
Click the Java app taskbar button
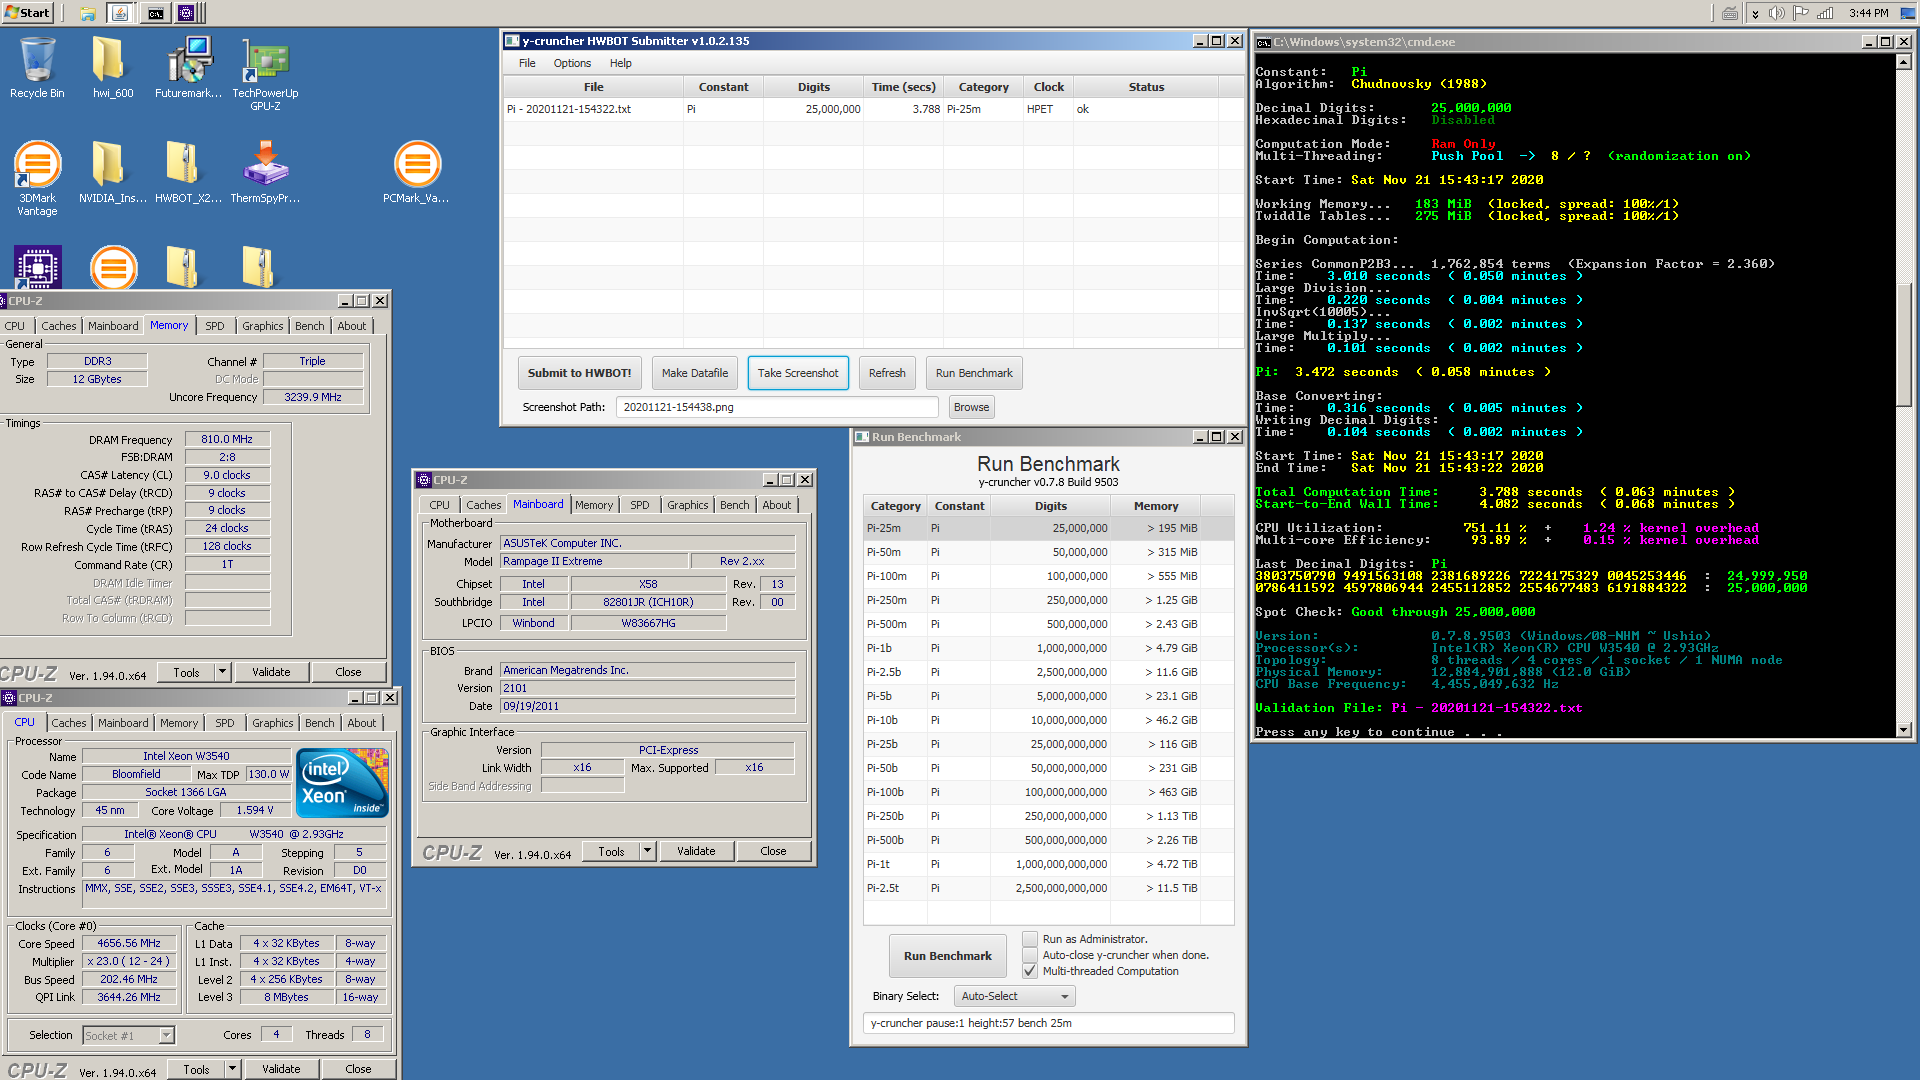coord(120,13)
